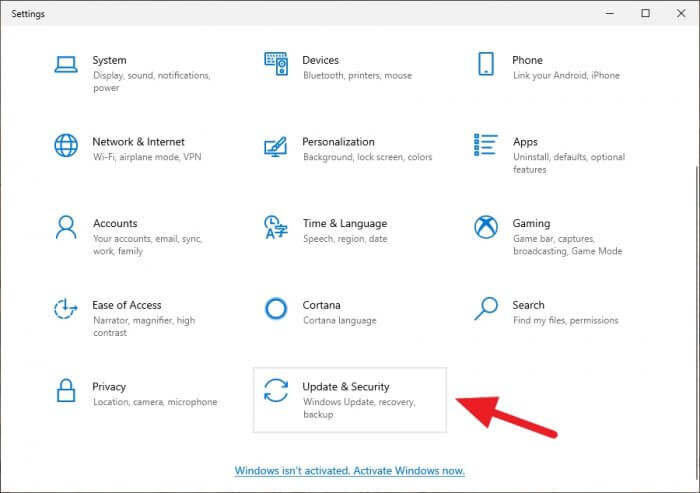Open the System laptop icon
Screen dimensions: 700x493
(66, 64)
